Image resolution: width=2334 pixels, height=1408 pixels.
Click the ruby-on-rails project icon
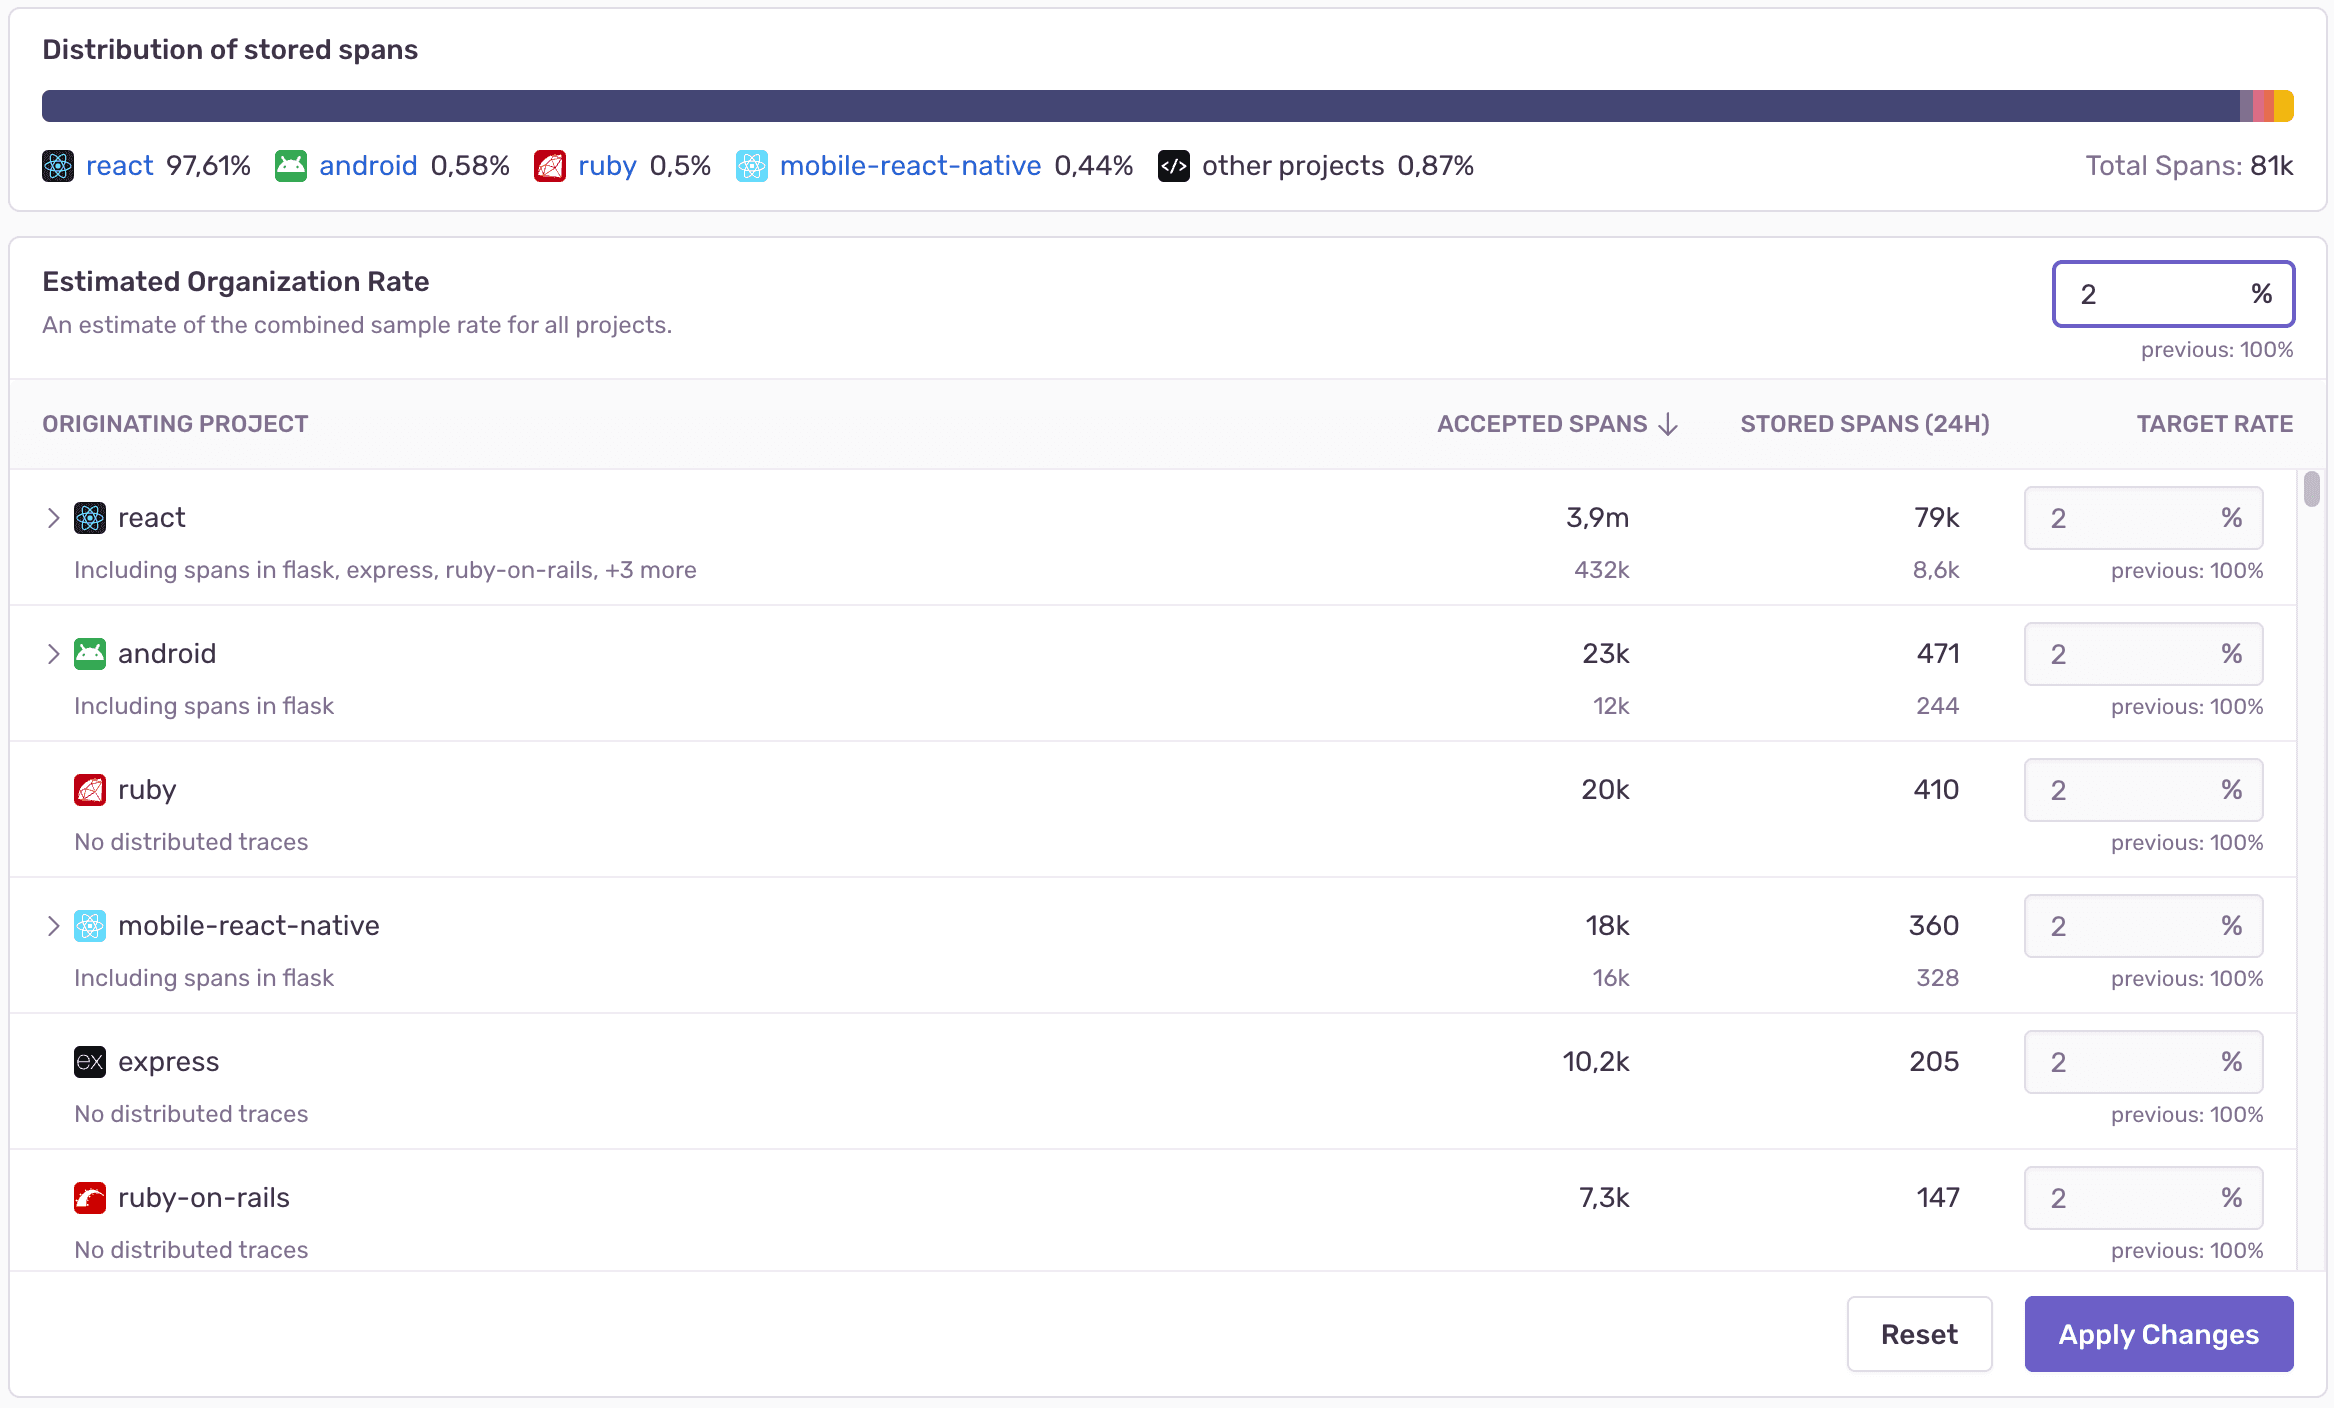90,1198
